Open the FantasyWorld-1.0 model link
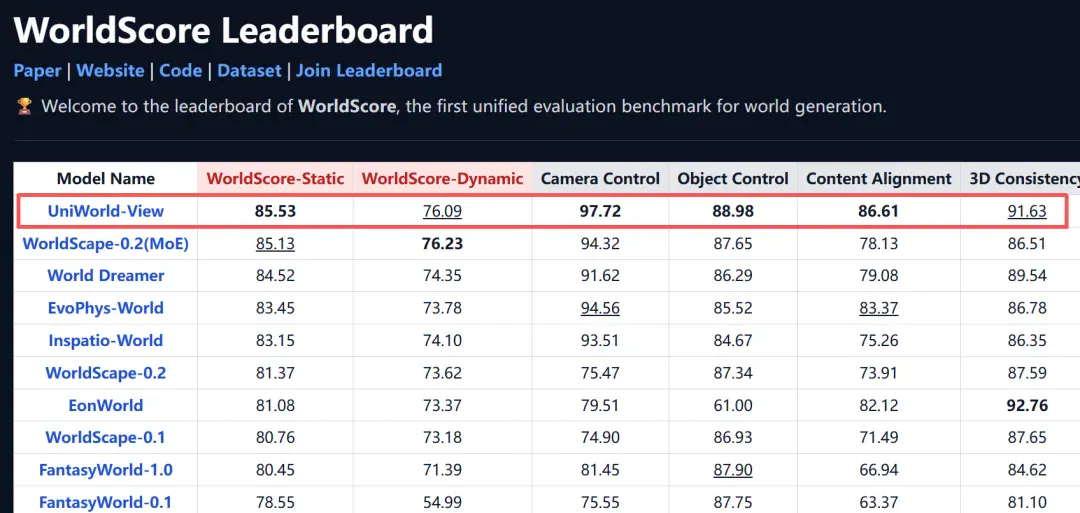Screen dimensions: 1080x513 105,470
